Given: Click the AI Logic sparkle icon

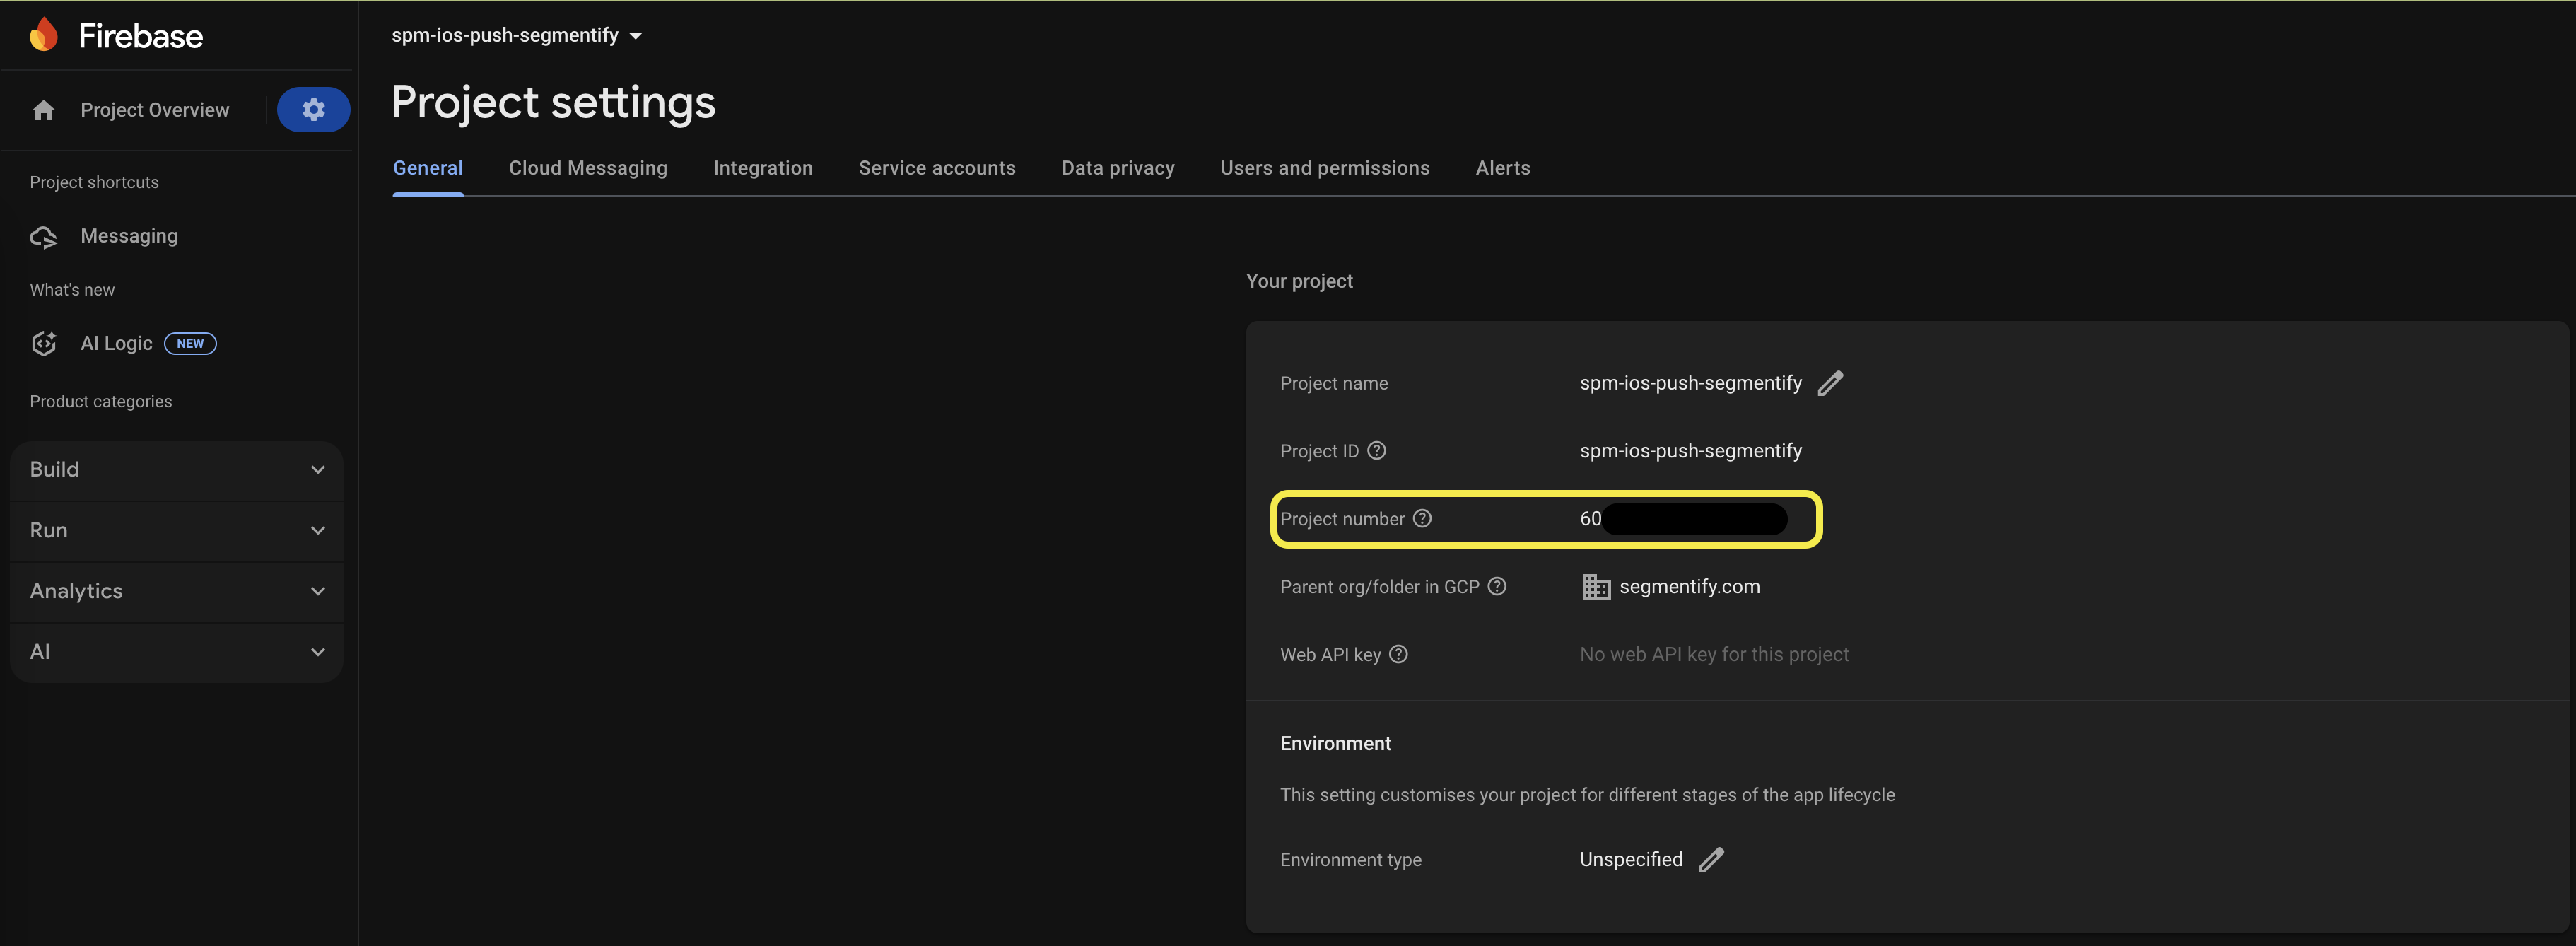Looking at the screenshot, I should tap(43, 343).
